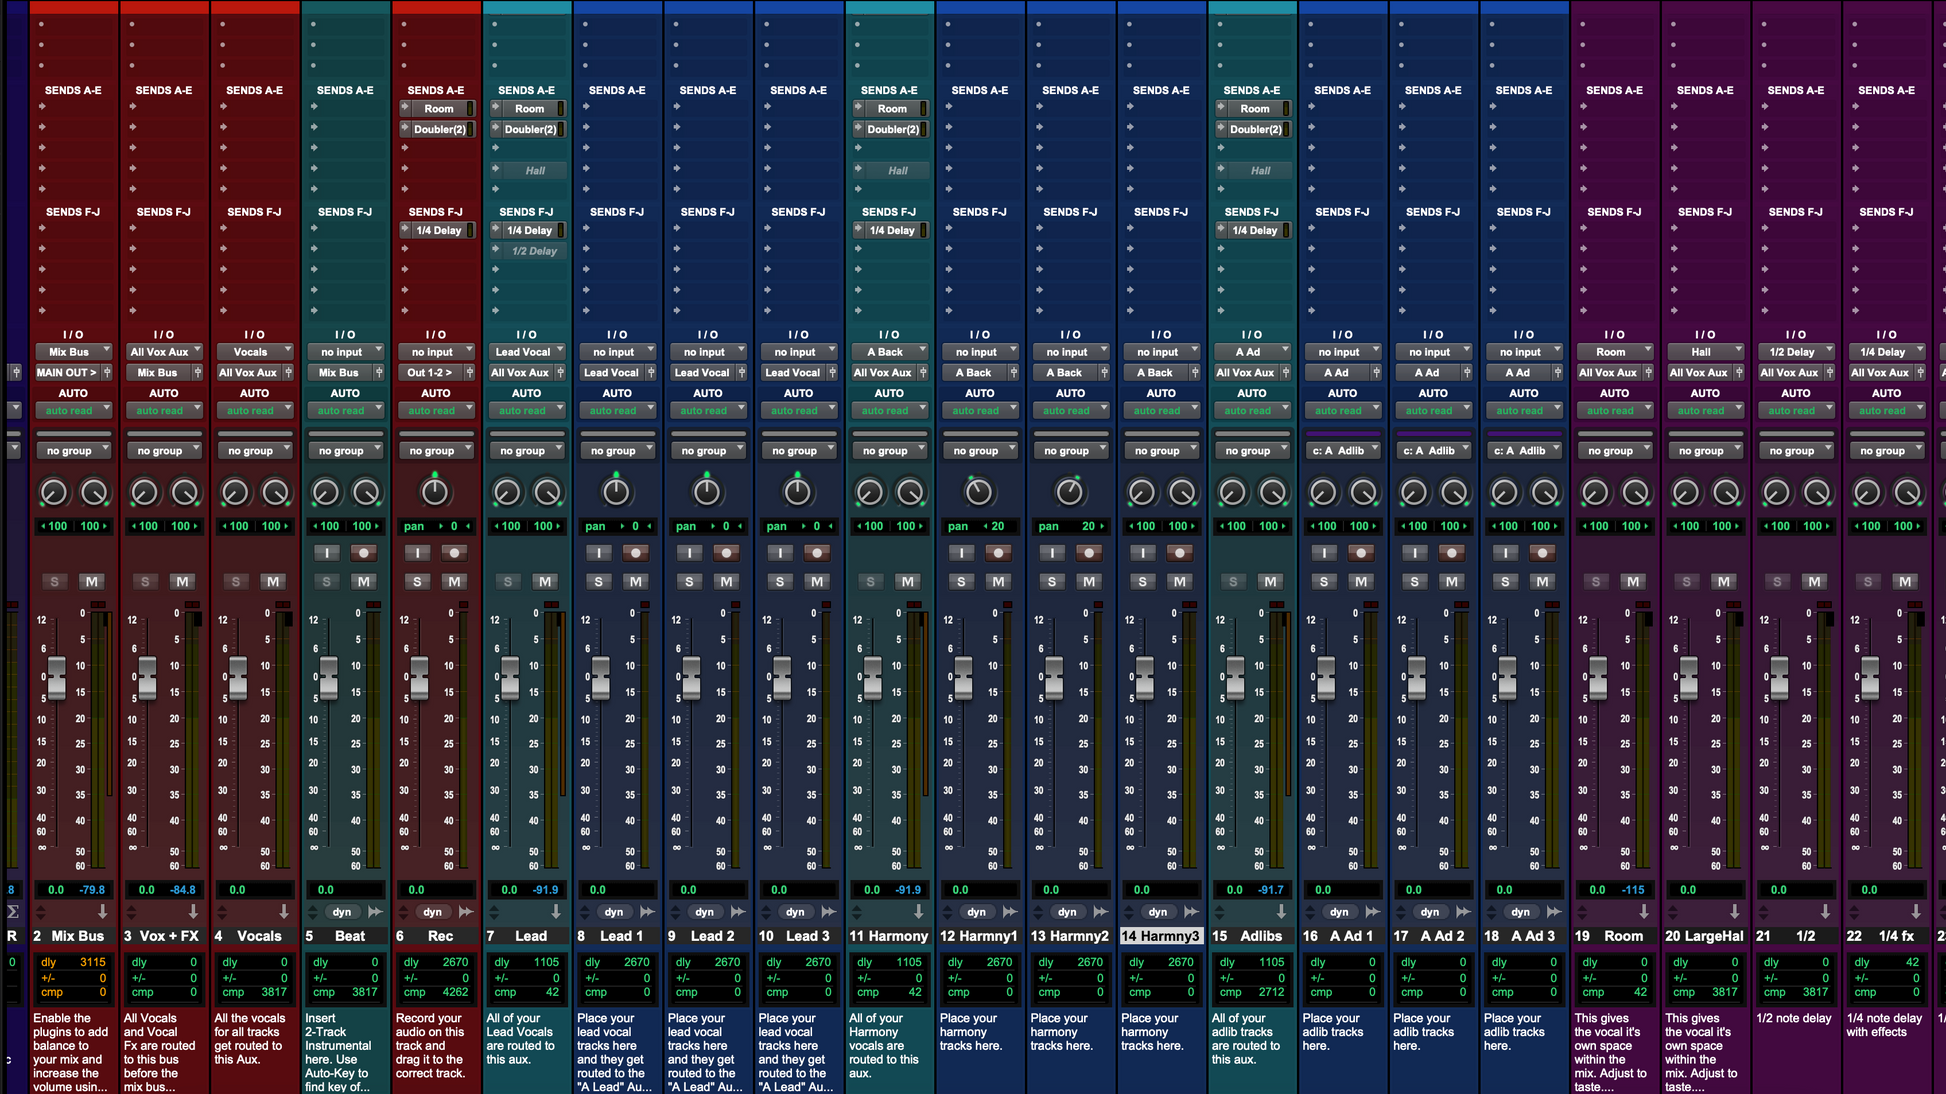Screen dimensions: 1946x1094
Task: Click the Doubler(2) send on Harmony
Action: click(892, 129)
